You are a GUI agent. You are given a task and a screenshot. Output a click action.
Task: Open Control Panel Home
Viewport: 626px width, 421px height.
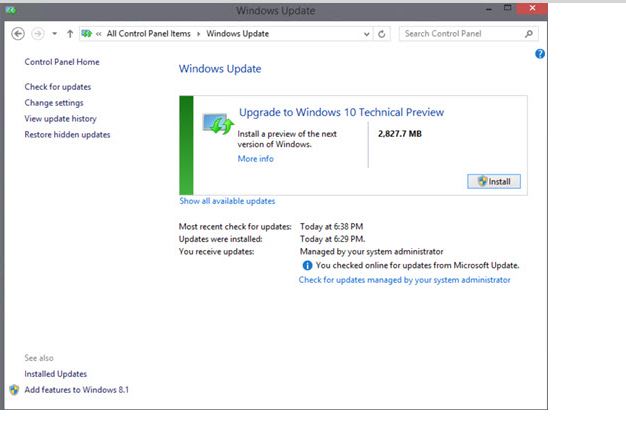coord(62,62)
